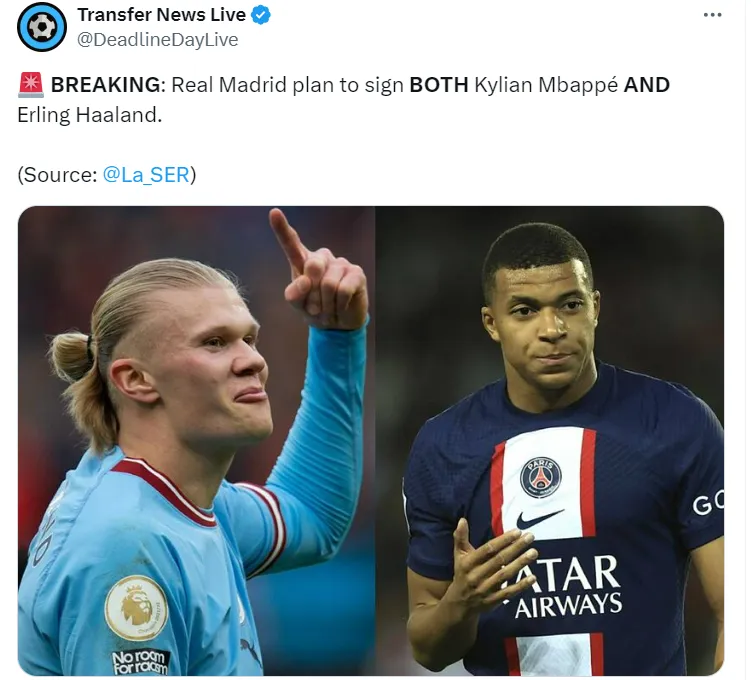Open the Mbappé photo on the right
The image size is (751, 680).
pyautogui.click(x=549, y=441)
